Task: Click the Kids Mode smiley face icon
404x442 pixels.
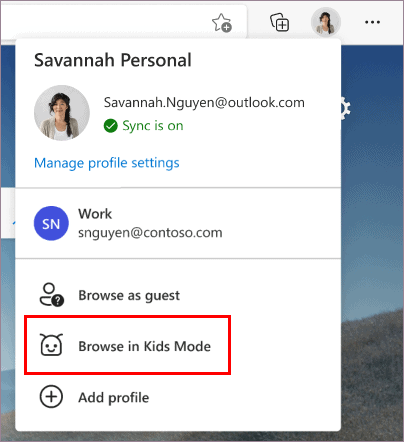Action: click(51, 345)
